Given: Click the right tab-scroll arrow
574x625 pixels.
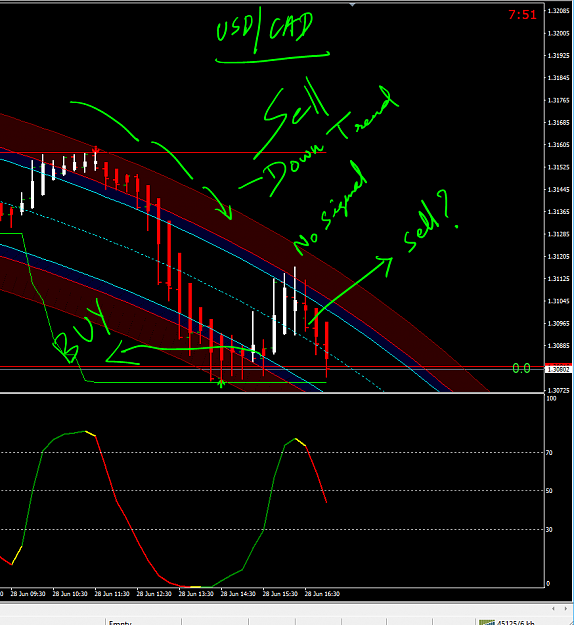Looking at the screenshot, I should 566,609.
